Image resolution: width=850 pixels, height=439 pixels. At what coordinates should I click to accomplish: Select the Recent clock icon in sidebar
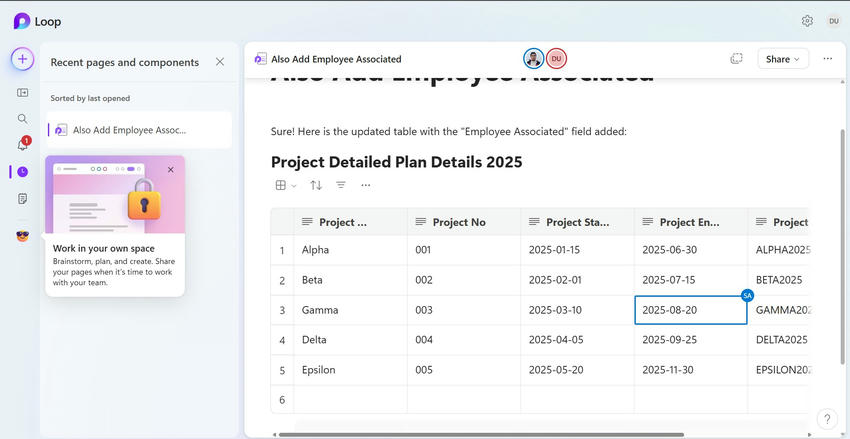pyautogui.click(x=22, y=172)
